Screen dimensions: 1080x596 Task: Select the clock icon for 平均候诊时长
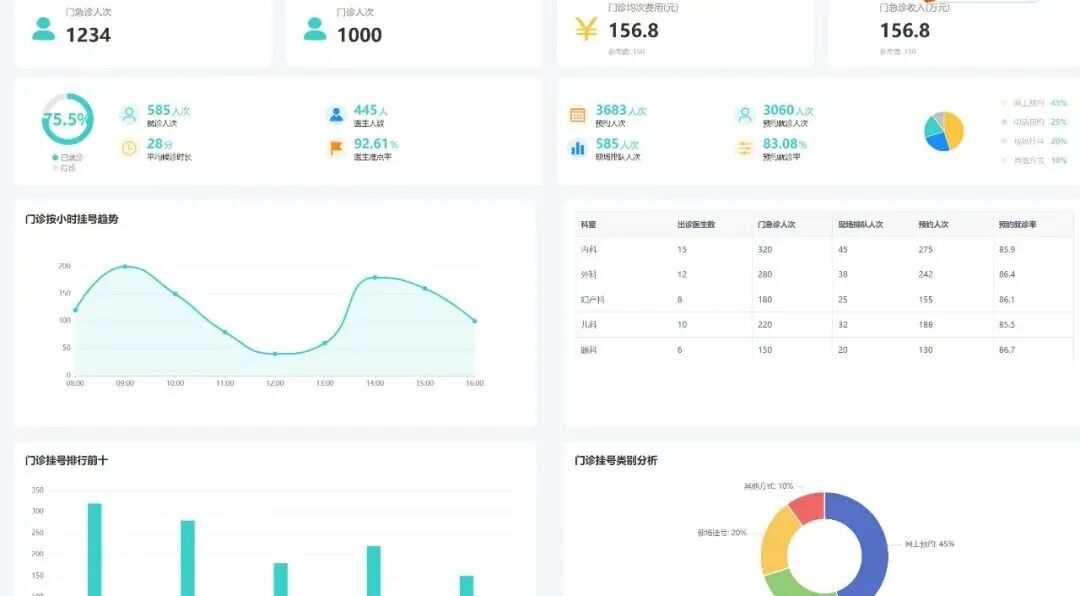[x=128, y=149]
